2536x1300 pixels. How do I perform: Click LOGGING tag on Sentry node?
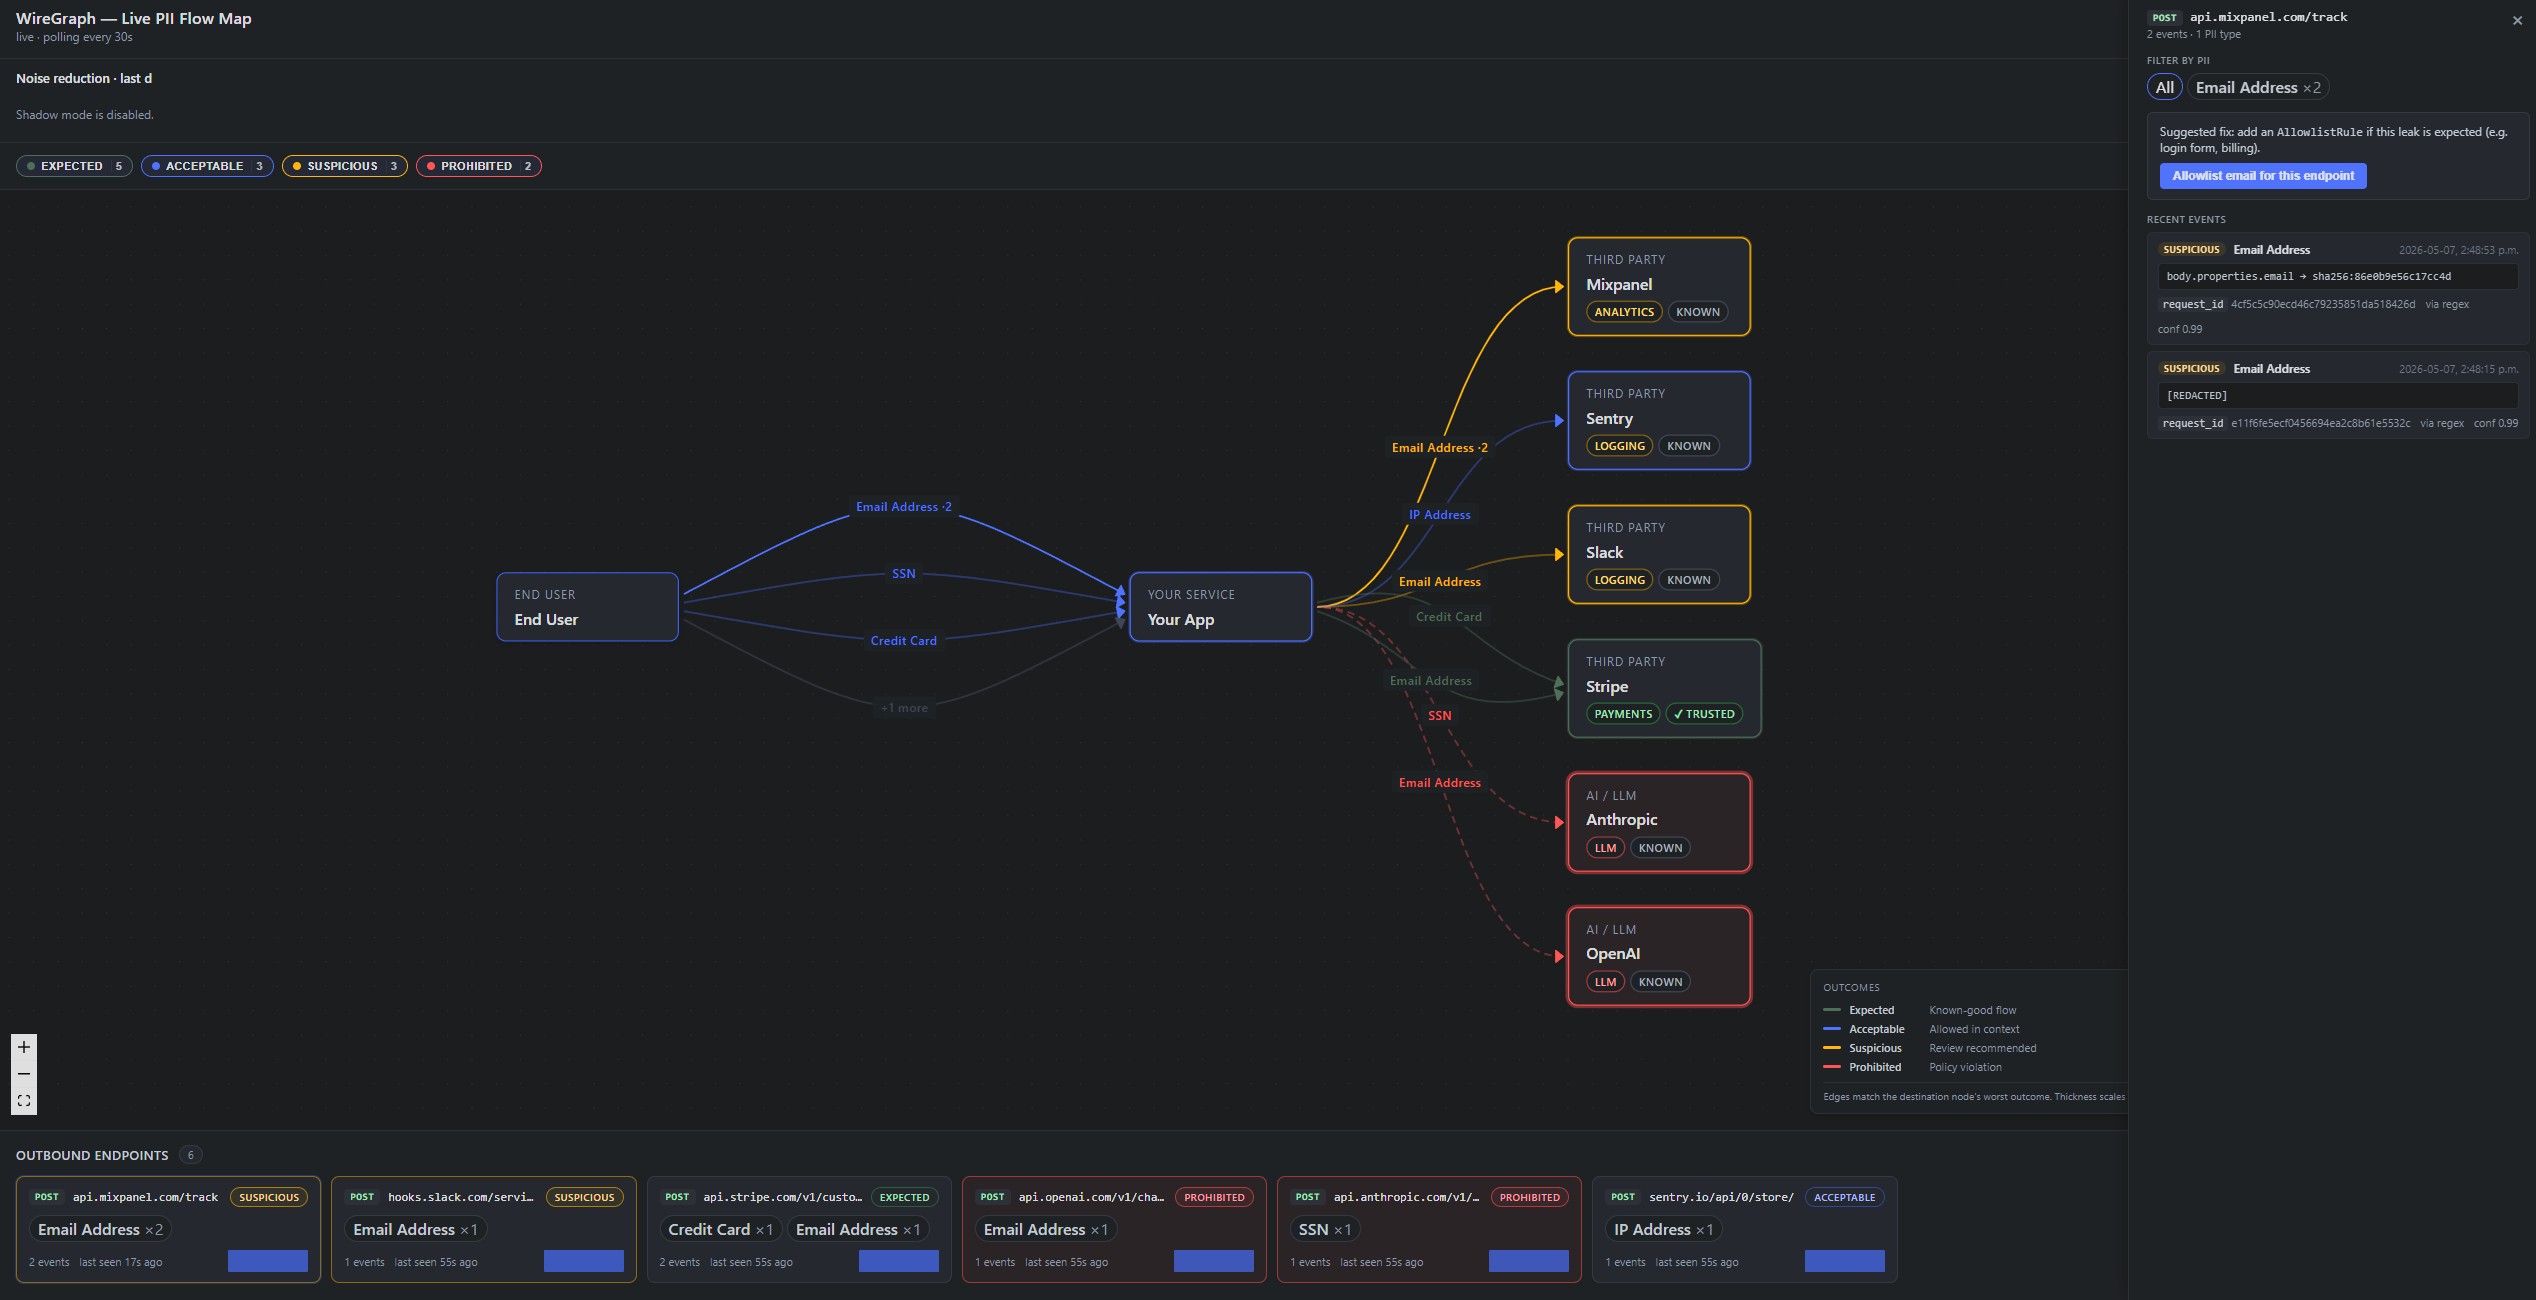pyautogui.click(x=1619, y=446)
